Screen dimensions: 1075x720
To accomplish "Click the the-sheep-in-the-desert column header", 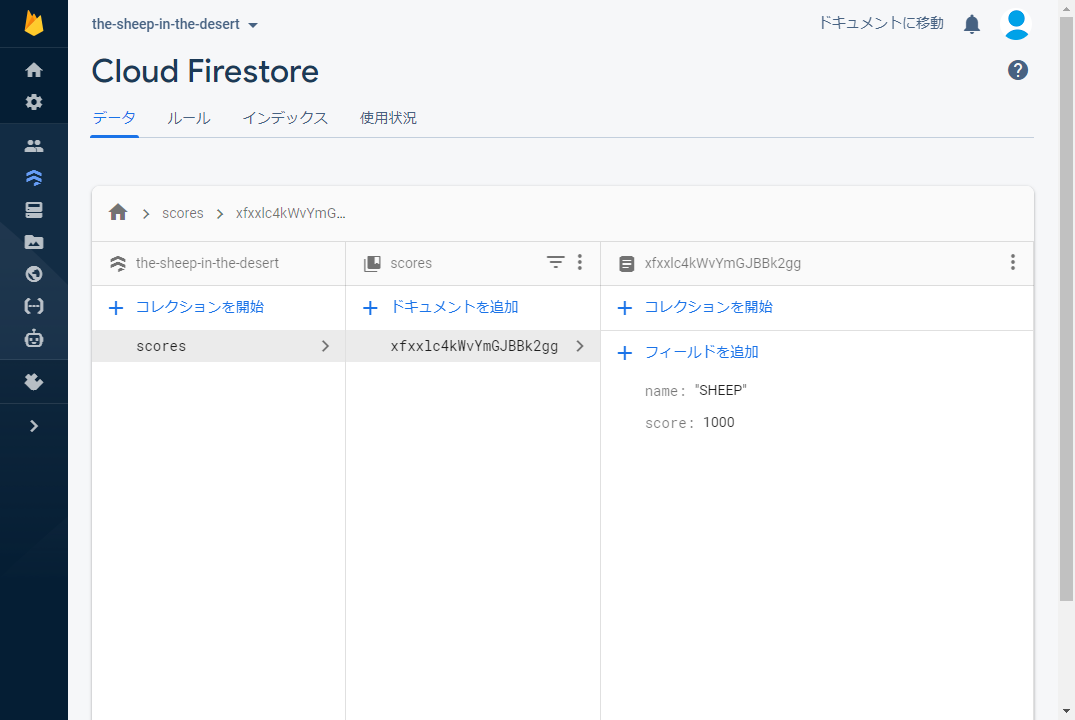I will [x=207, y=263].
